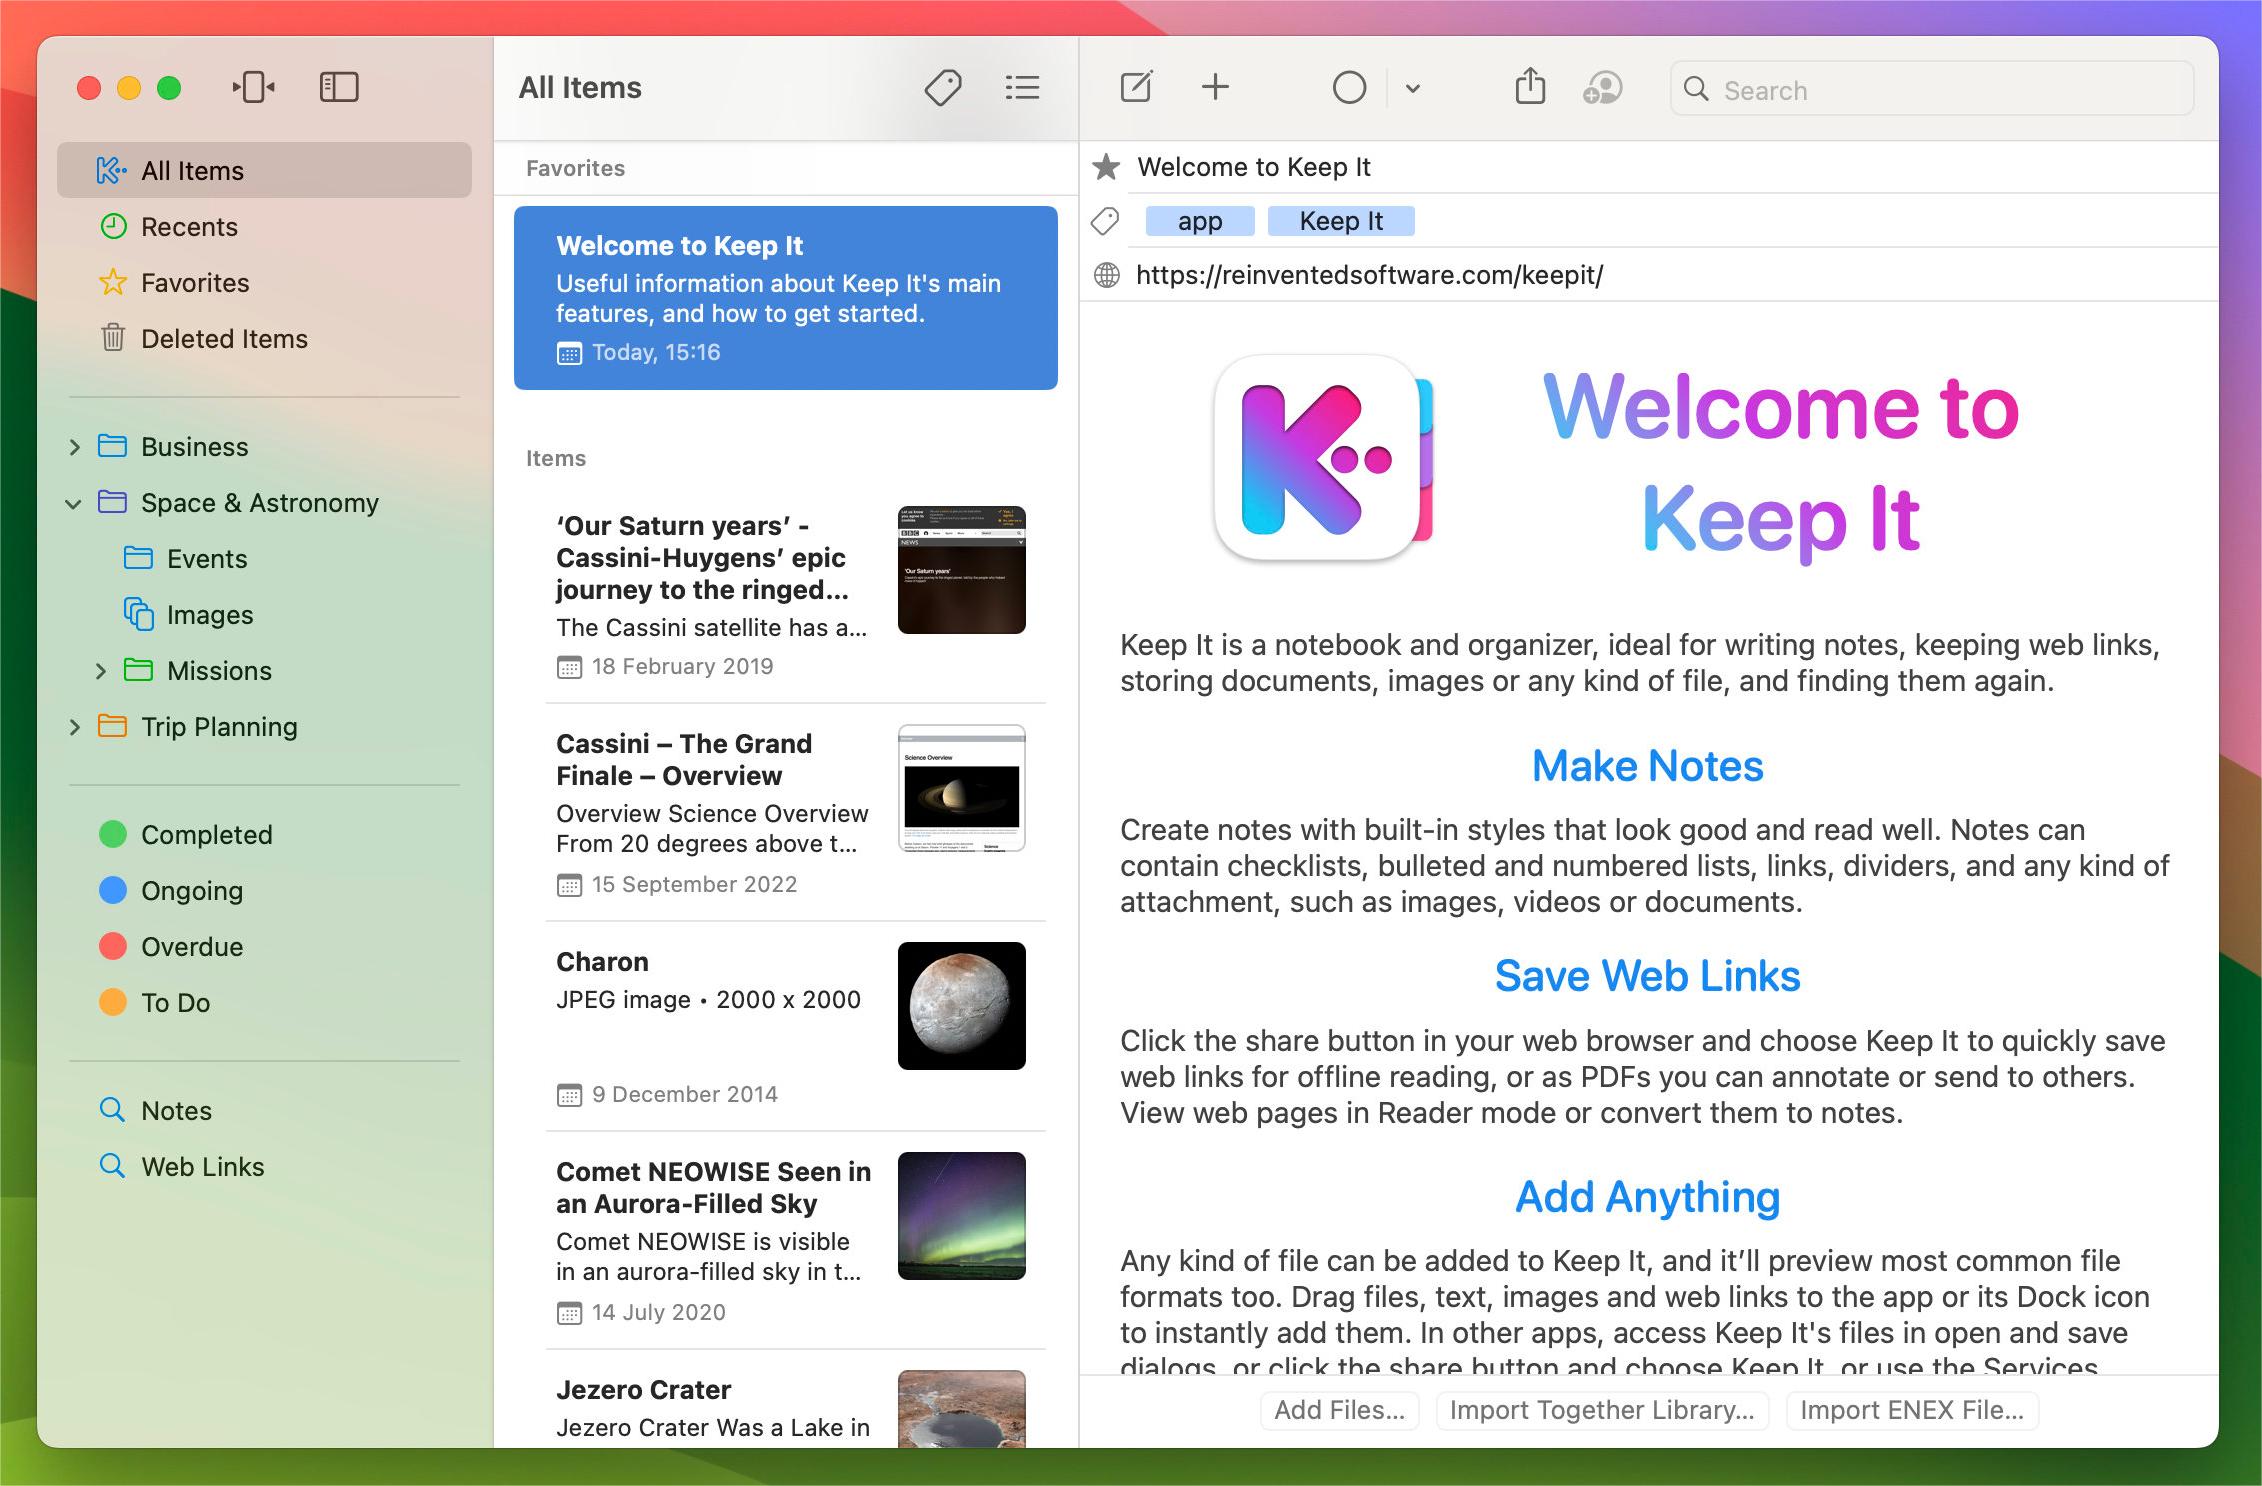Click the share icon in toolbar
Image resolution: width=2262 pixels, height=1486 pixels.
pos(1530,86)
